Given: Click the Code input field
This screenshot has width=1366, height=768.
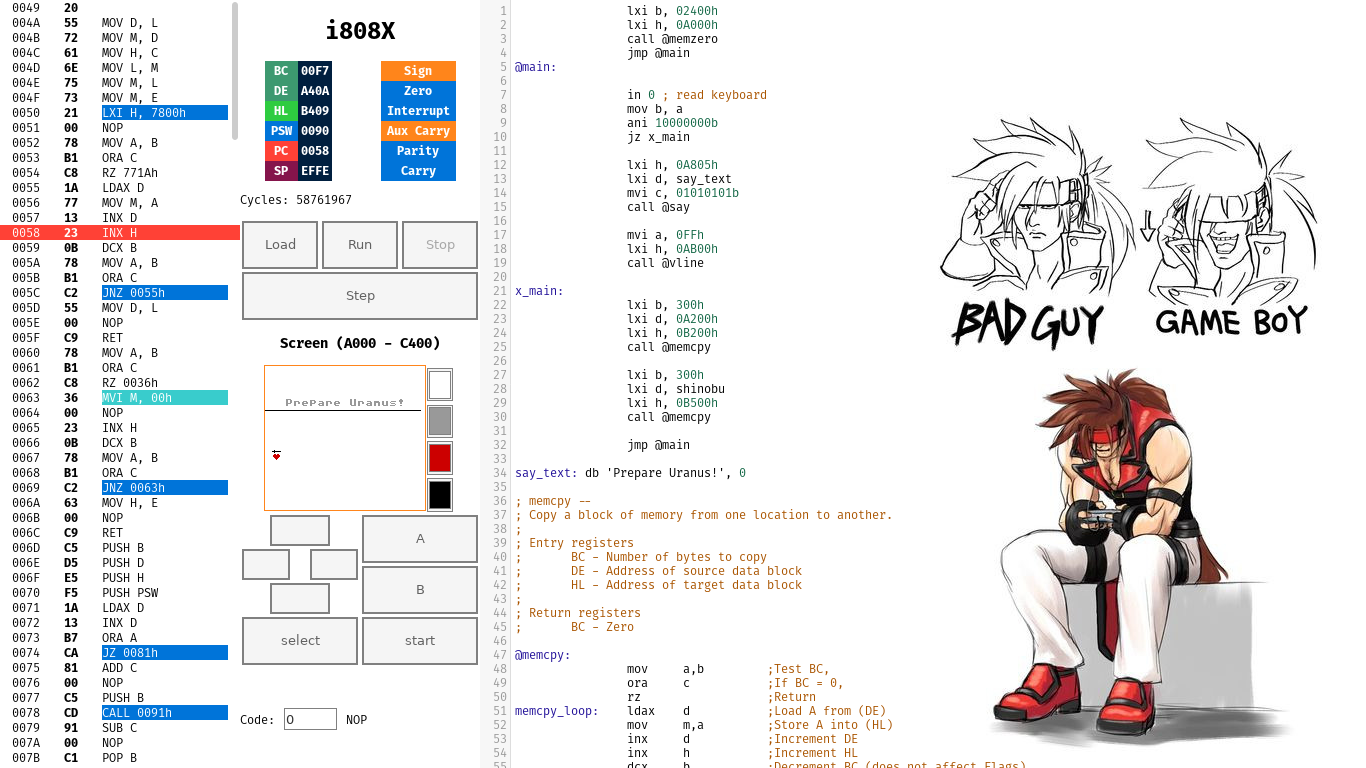Looking at the screenshot, I should pyautogui.click(x=310, y=719).
